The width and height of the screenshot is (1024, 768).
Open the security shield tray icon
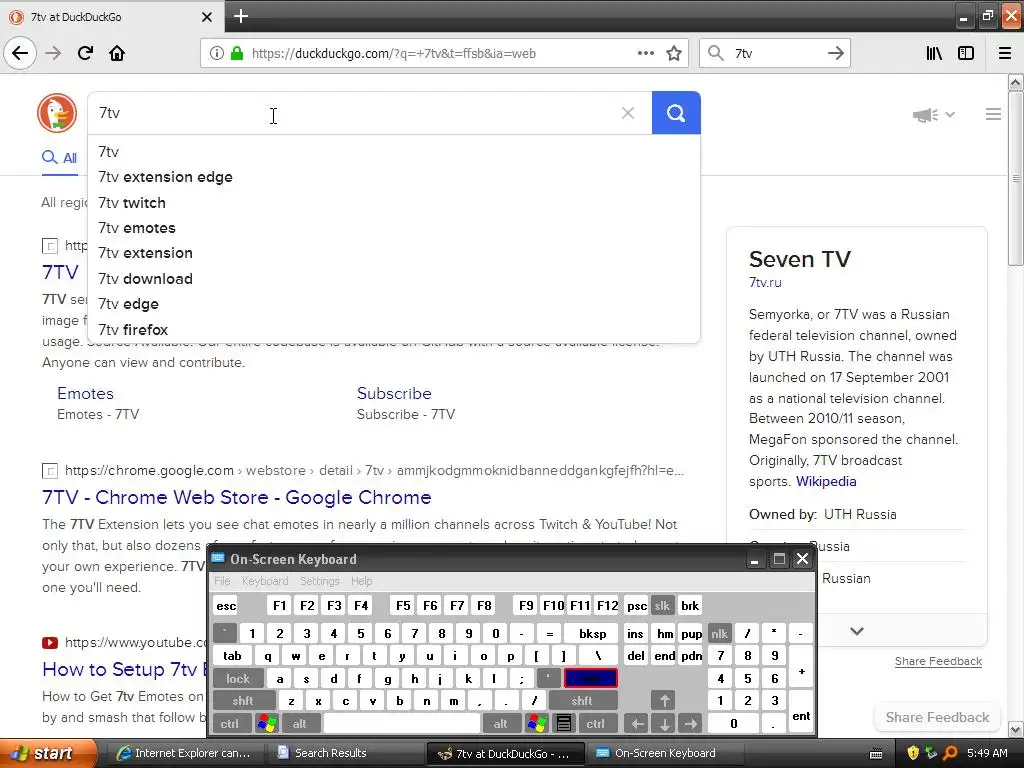coord(912,753)
